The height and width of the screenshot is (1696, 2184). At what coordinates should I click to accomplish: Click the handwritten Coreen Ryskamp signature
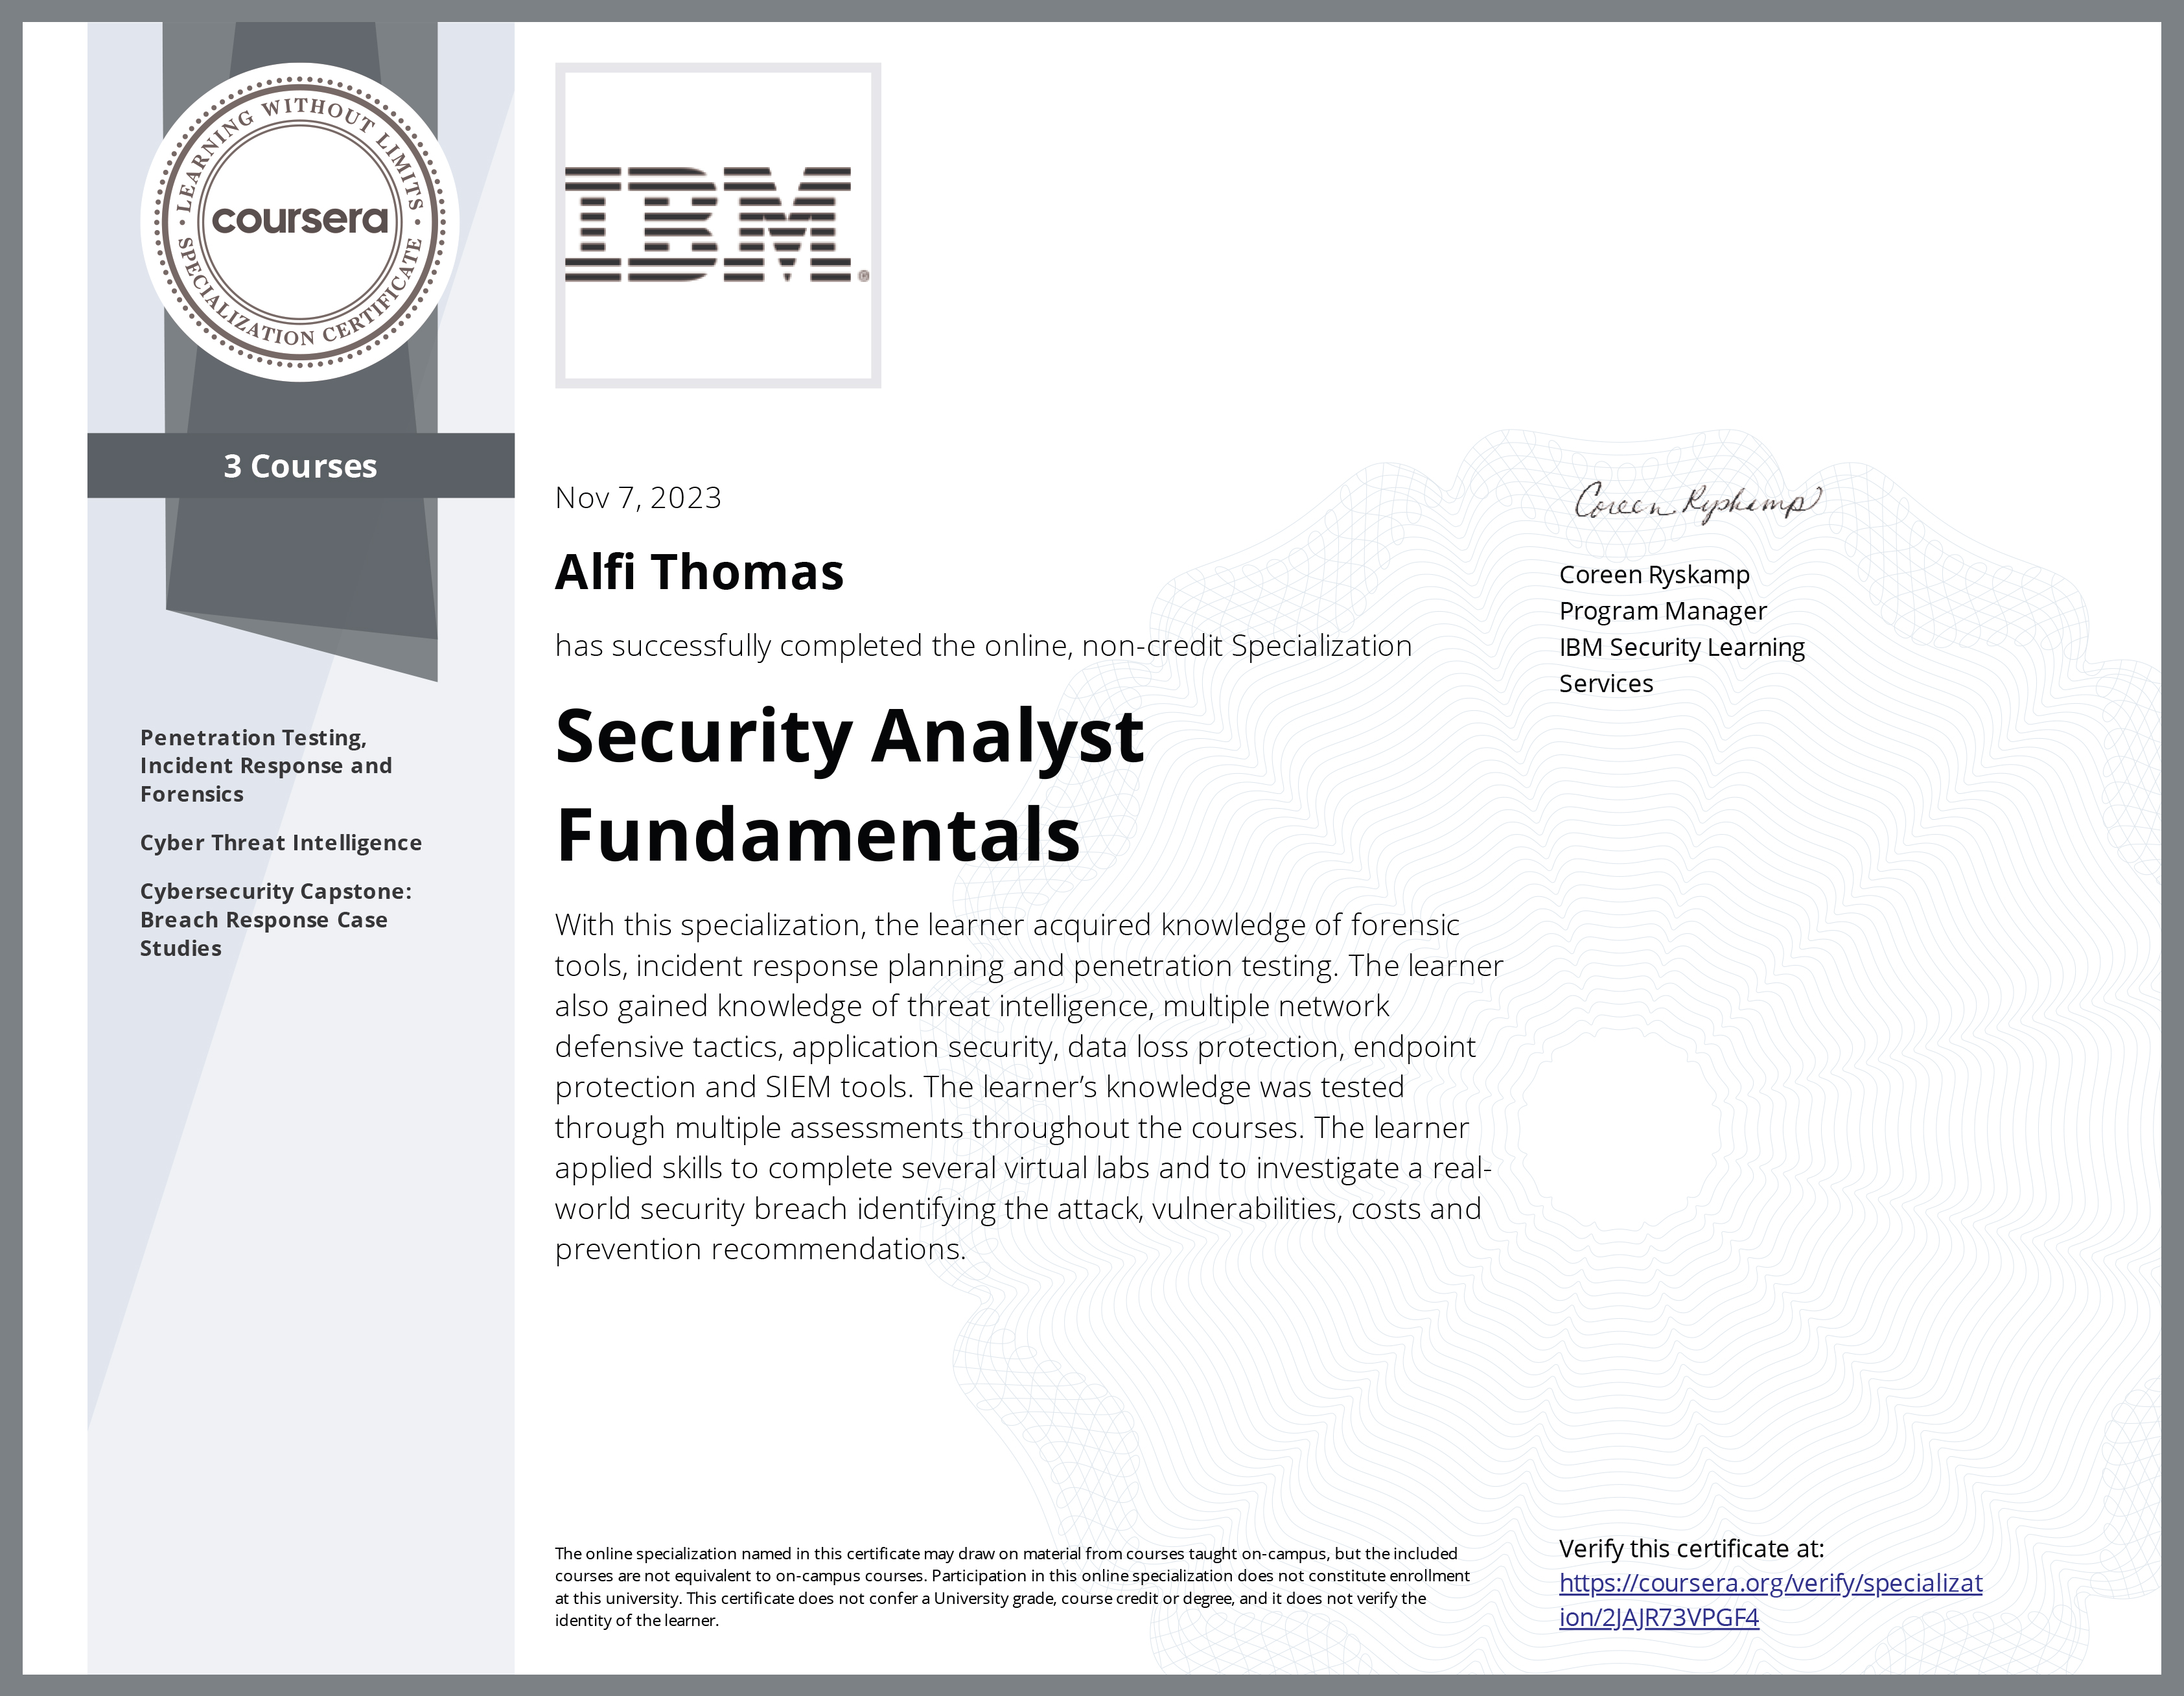click(x=1697, y=503)
